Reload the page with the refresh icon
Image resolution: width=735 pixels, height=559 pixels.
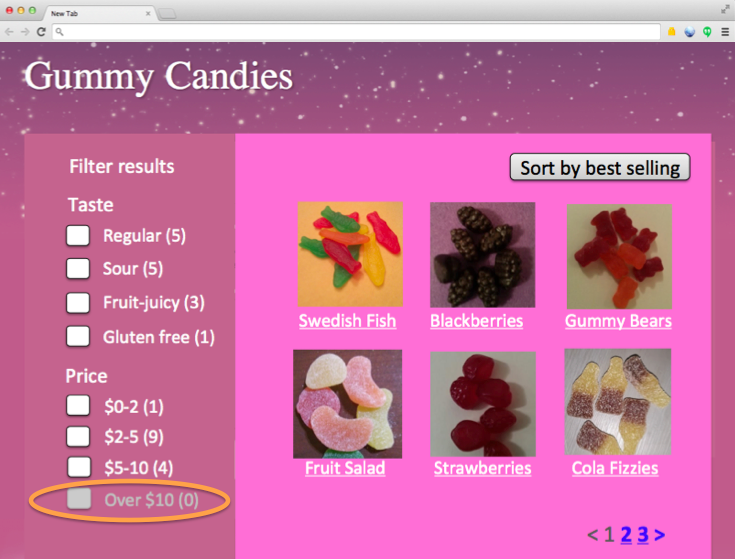point(41,32)
